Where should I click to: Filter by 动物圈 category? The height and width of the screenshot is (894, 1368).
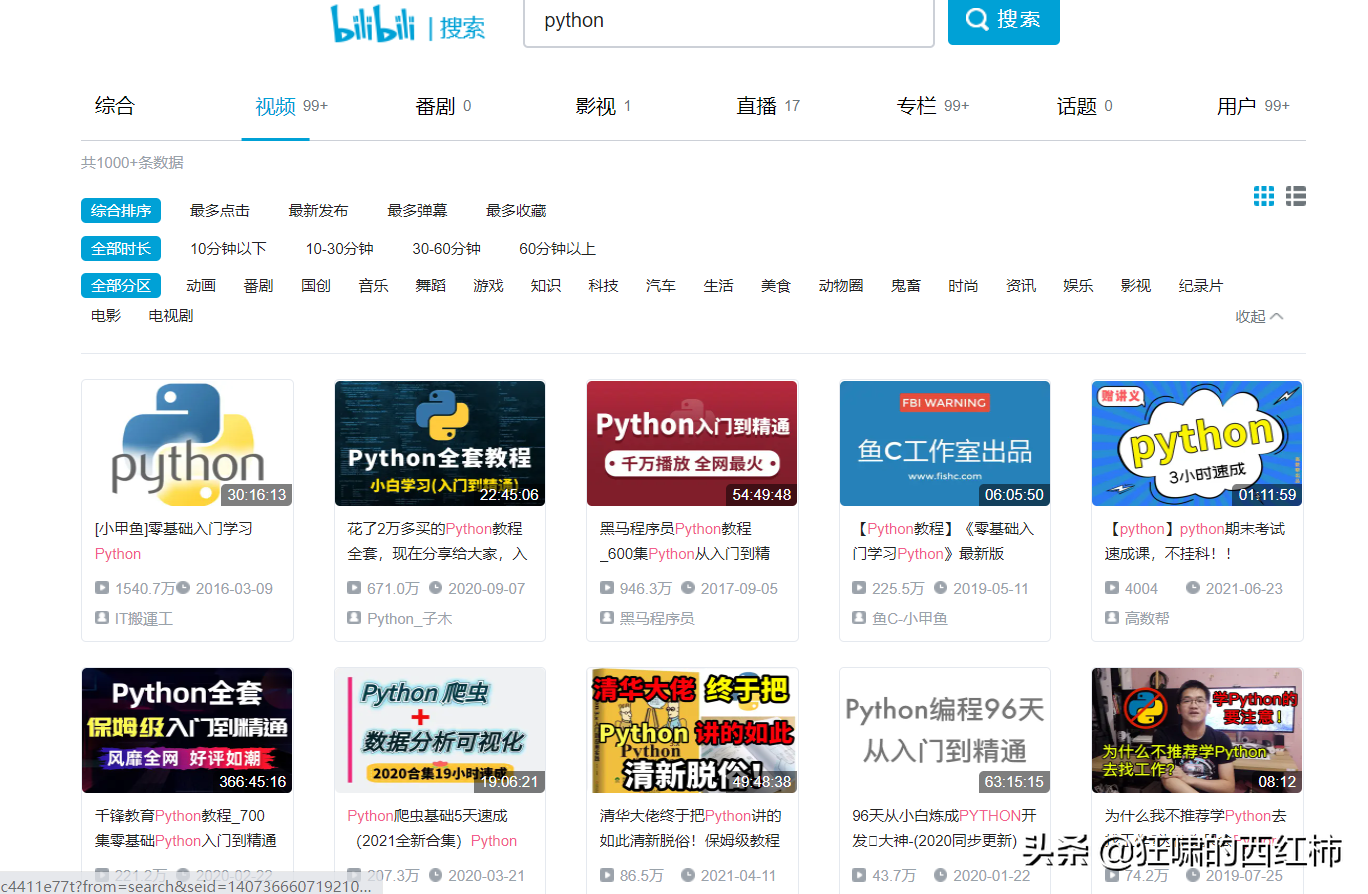[841, 286]
